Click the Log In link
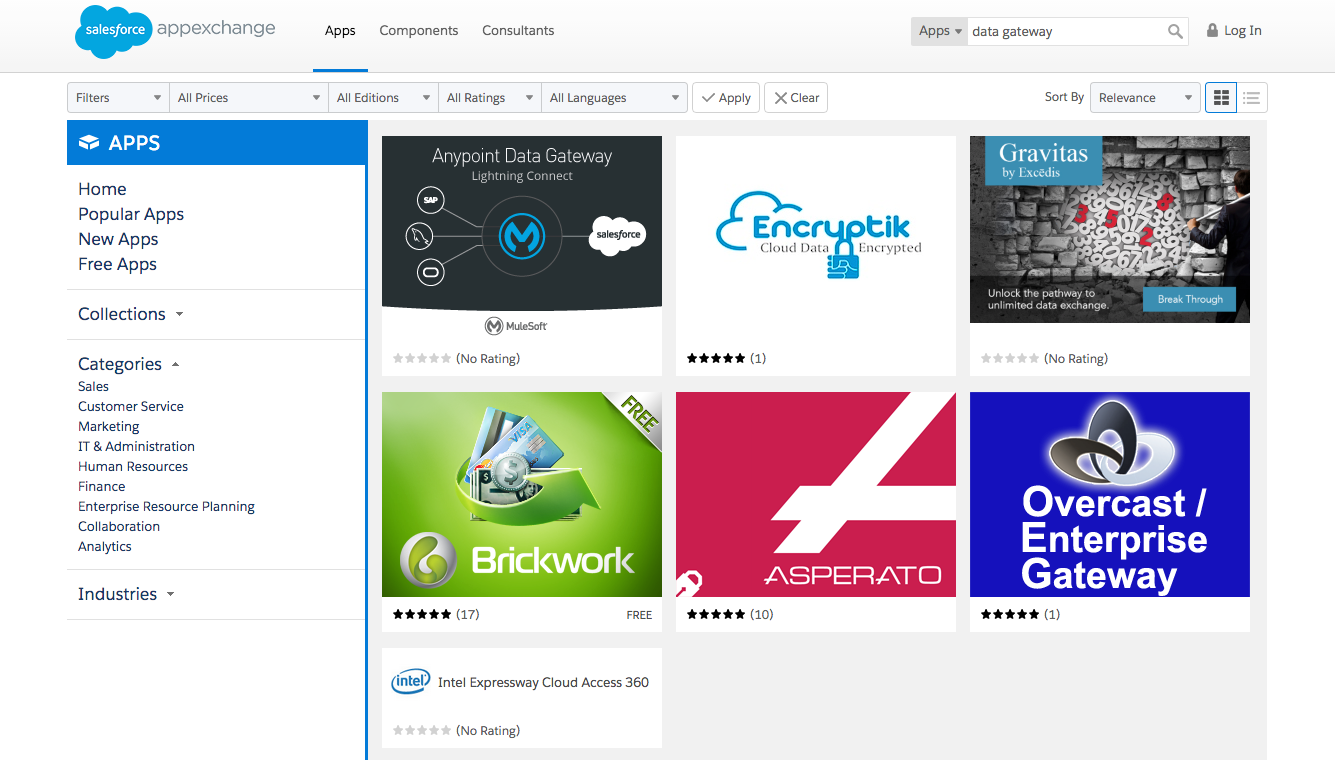The width and height of the screenshot is (1335, 777). 1243,31
